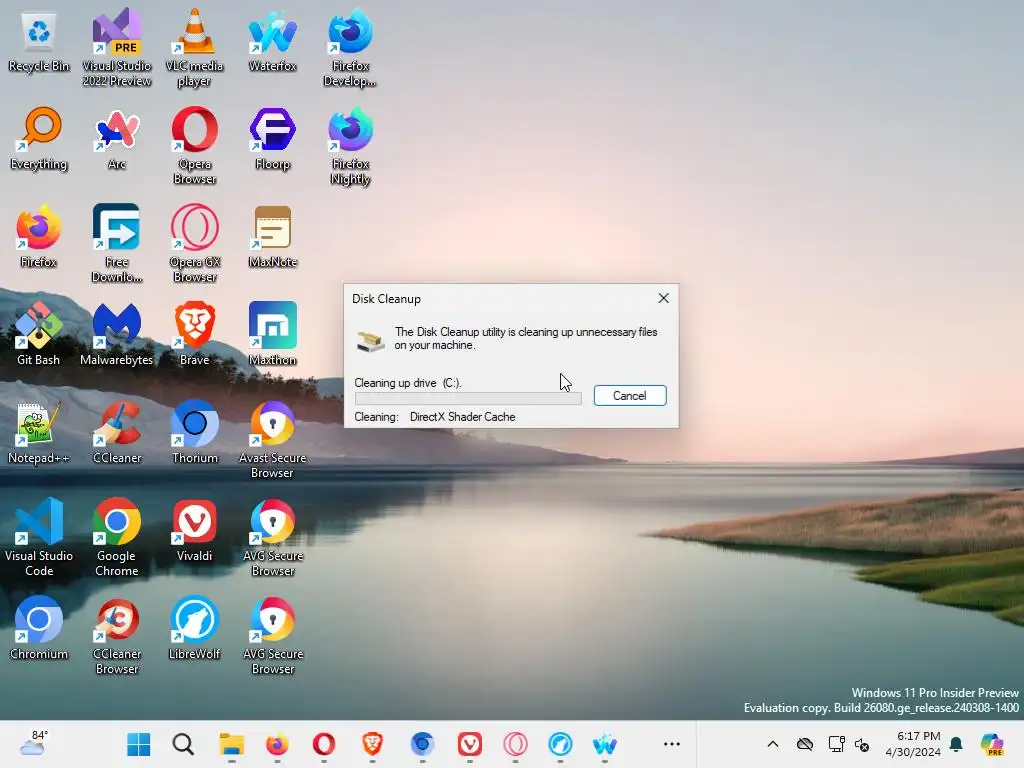Select the Firefox Nightly desktop shortcut

pos(350,146)
